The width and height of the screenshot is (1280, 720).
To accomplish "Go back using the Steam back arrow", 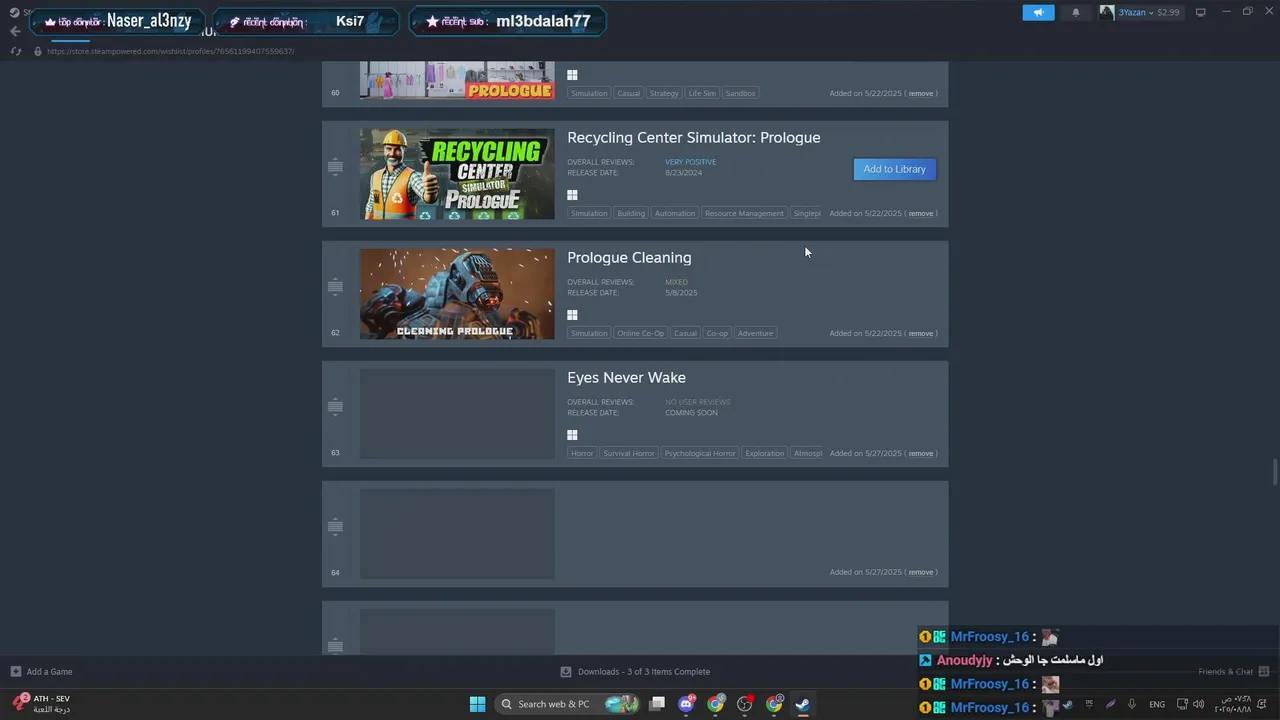I will [14, 31].
